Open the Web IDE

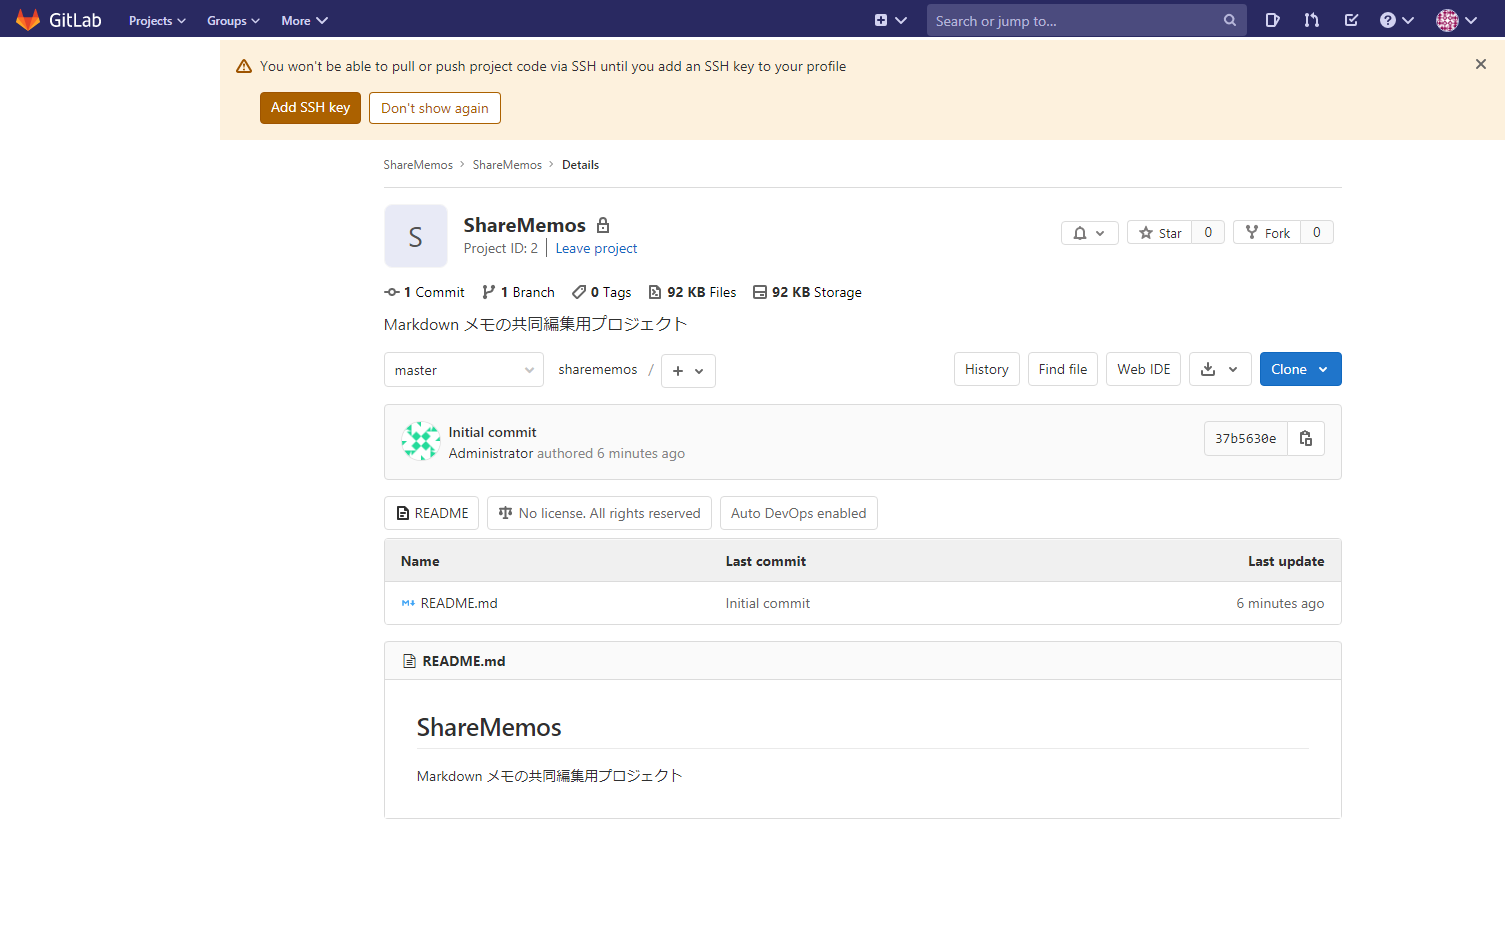(x=1143, y=369)
